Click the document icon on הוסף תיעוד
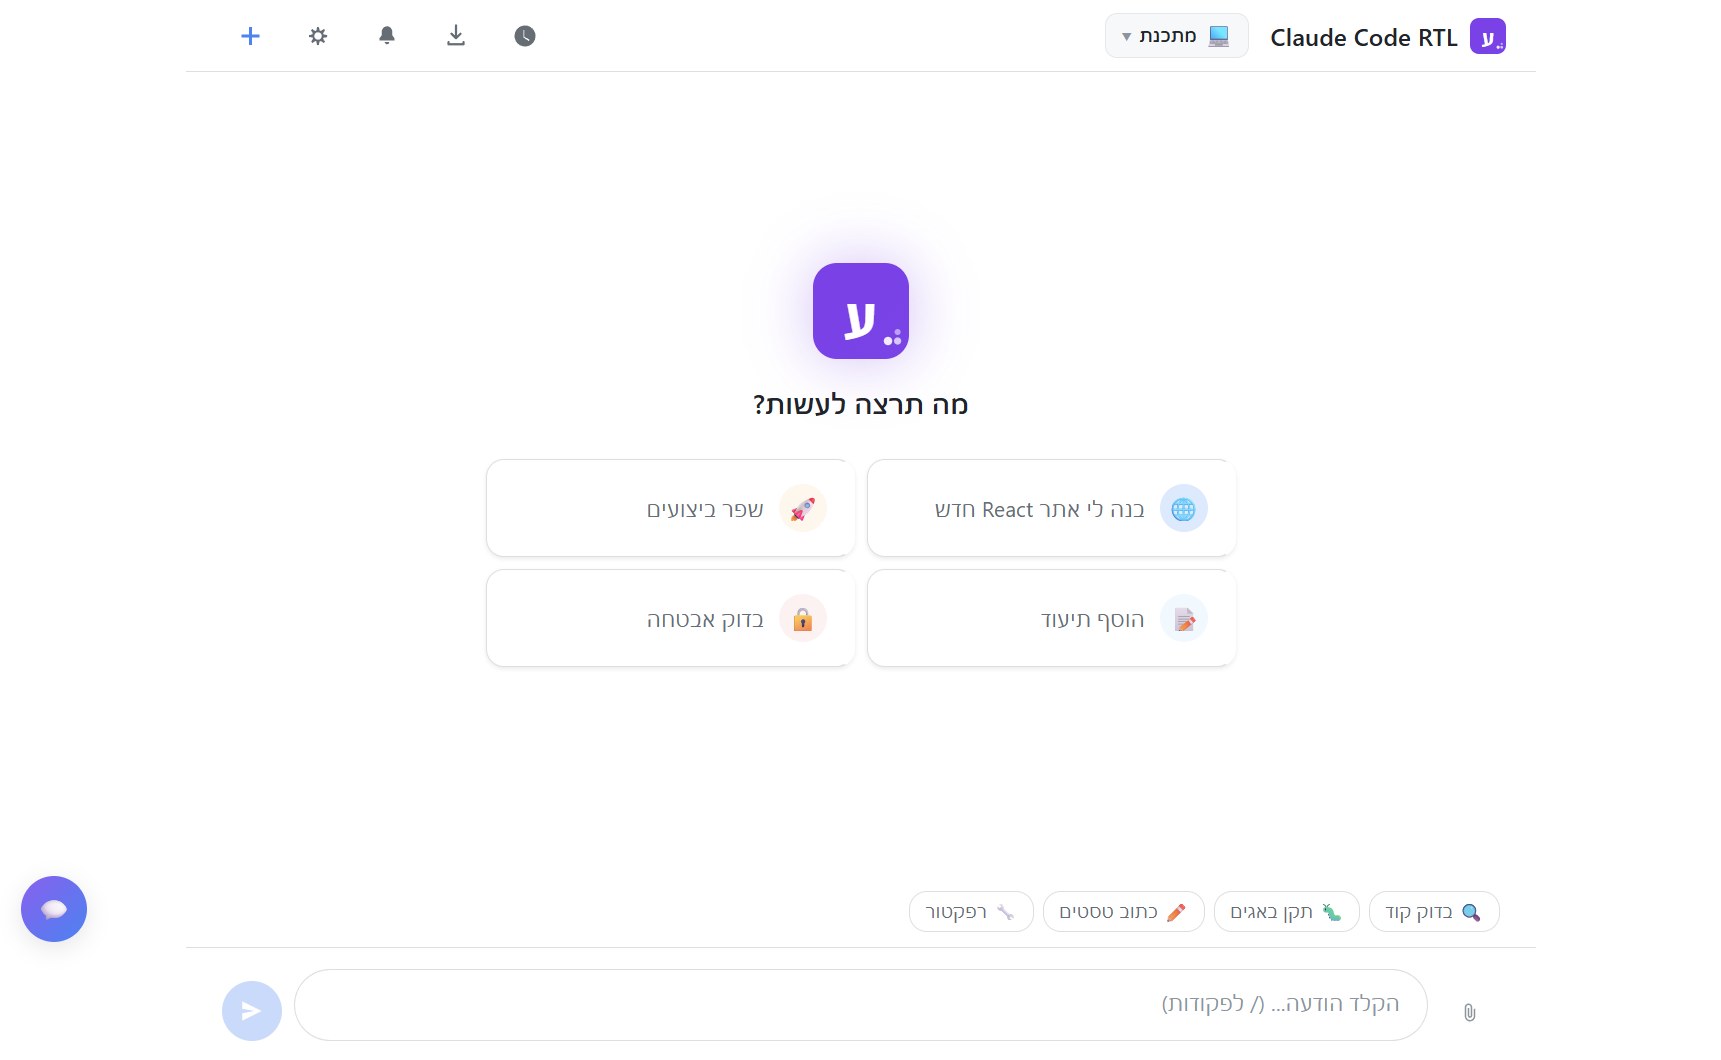Viewport: 1721px width, 1060px height. pos(1184,619)
